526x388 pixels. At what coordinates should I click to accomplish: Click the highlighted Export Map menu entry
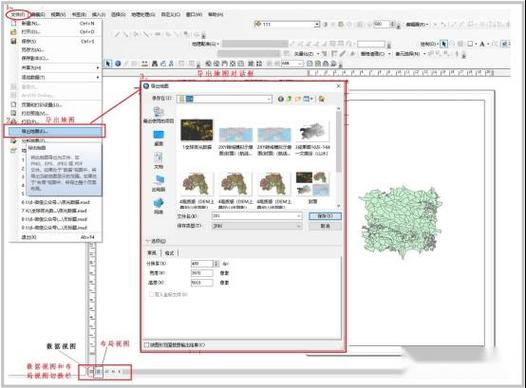coord(54,131)
